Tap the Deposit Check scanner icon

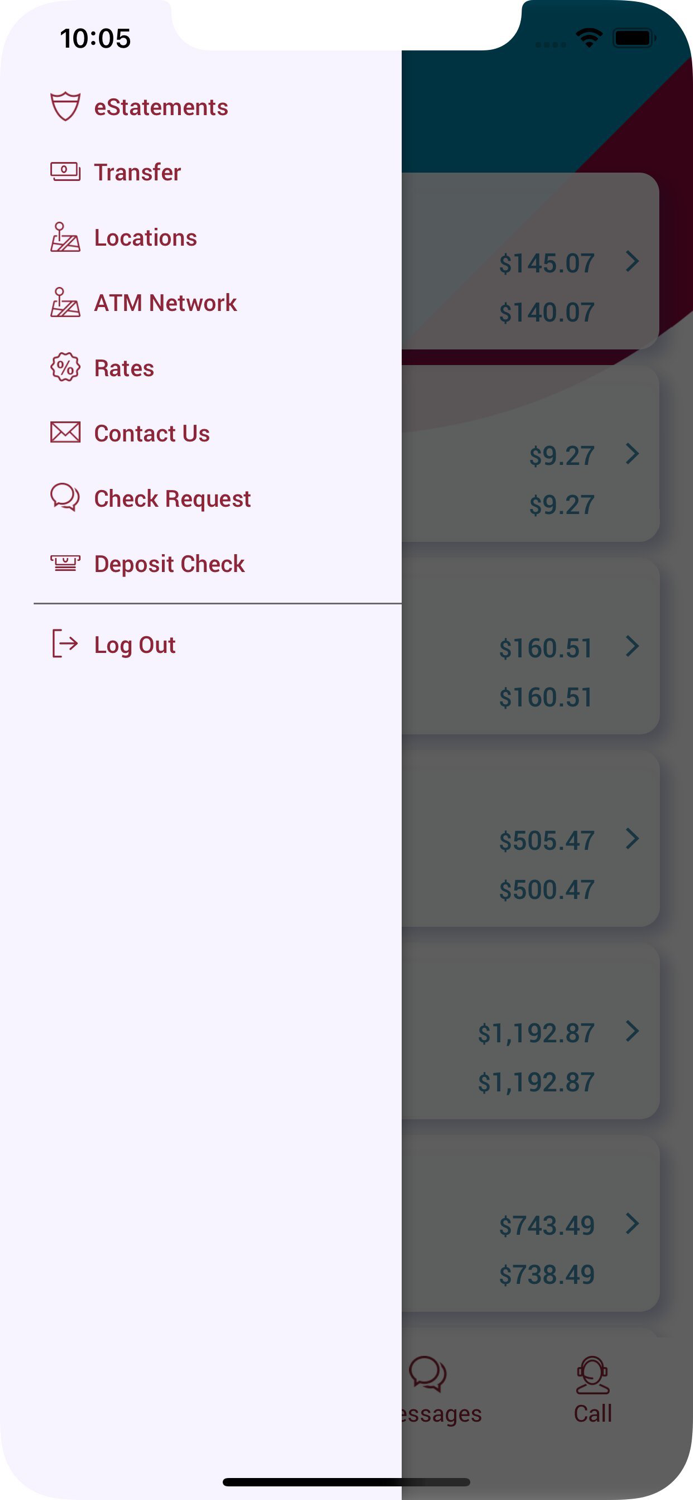65,562
